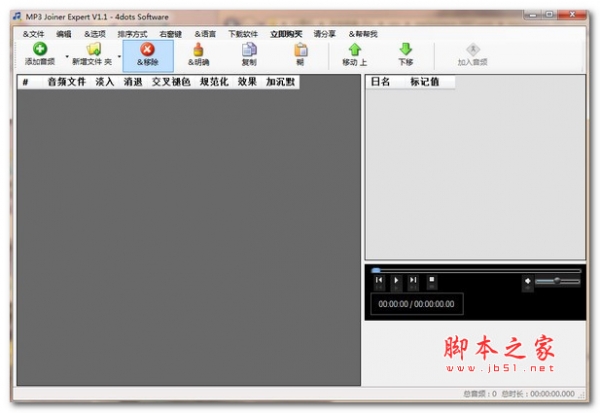The image size is (600, 413).
Task: Open the &文件 (File) menu
Action: click(33, 34)
